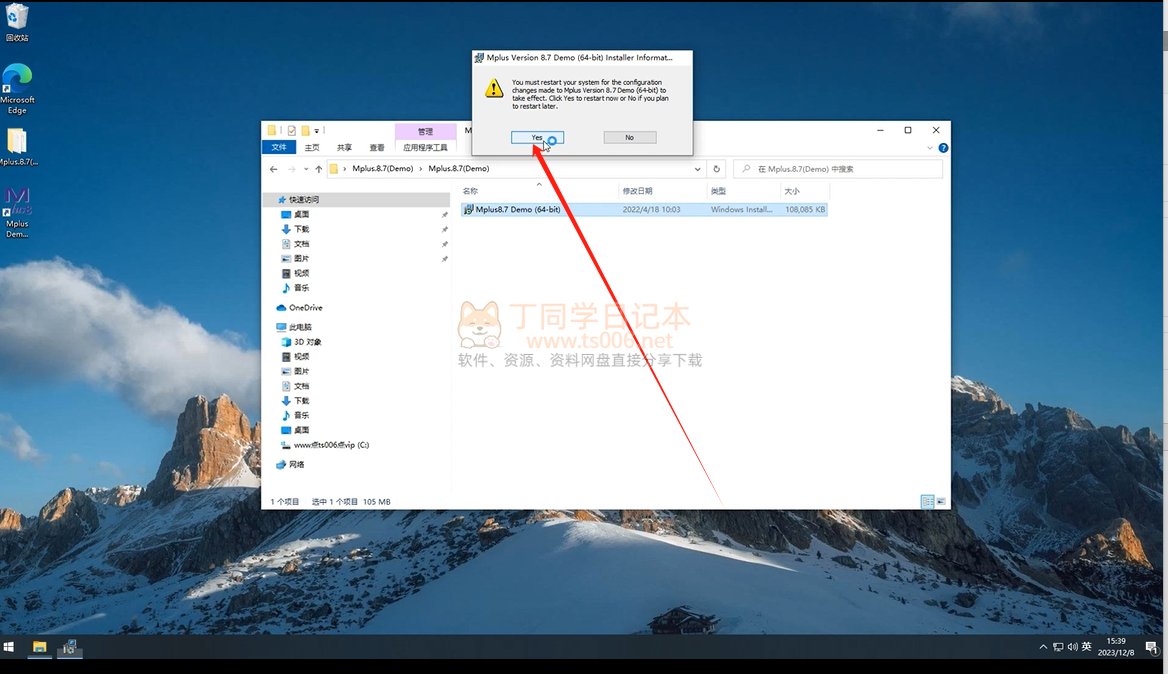The image size is (1168, 674).
Task: Click the 108,085 KB size cell
Action: click(x=804, y=210)
